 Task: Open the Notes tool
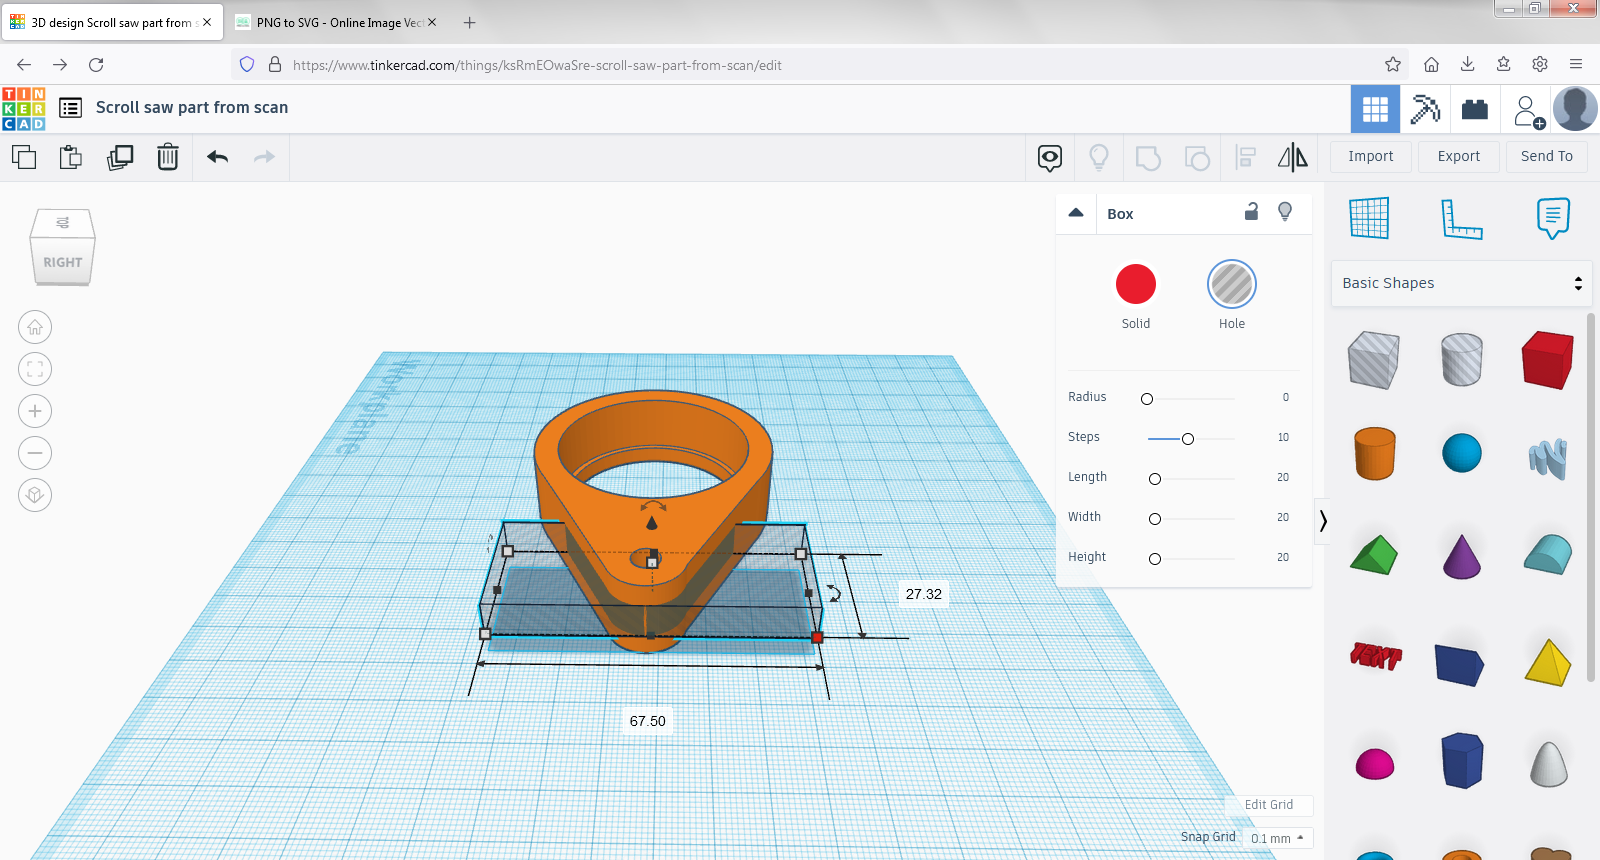point(1552,218)
